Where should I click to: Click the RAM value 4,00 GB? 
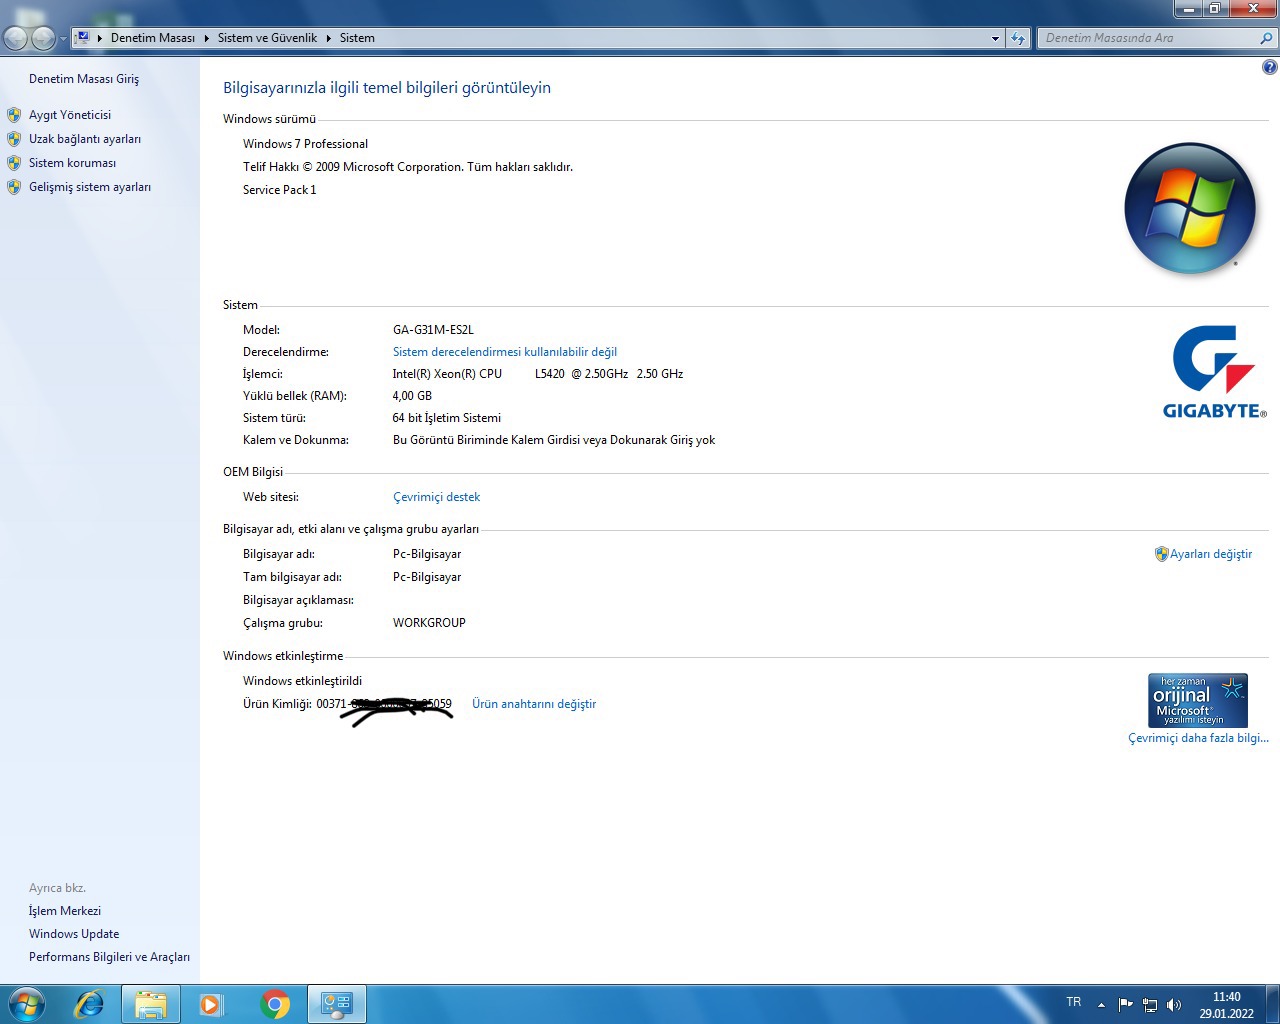(412, 396)
